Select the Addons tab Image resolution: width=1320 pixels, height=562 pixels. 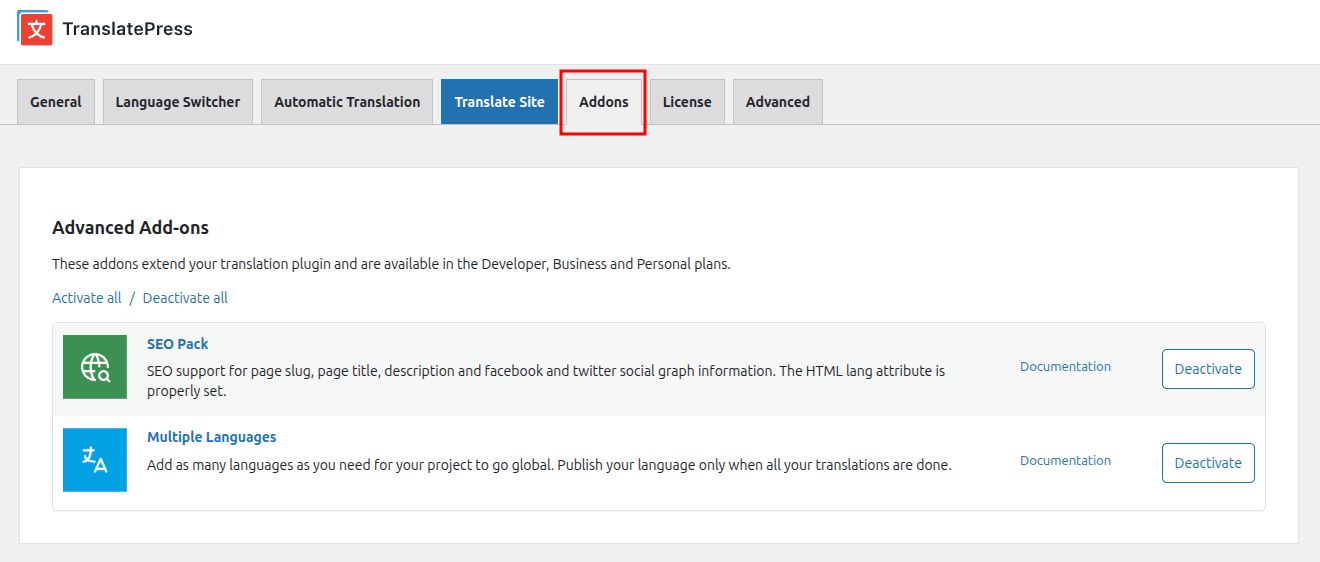[604, 102]
